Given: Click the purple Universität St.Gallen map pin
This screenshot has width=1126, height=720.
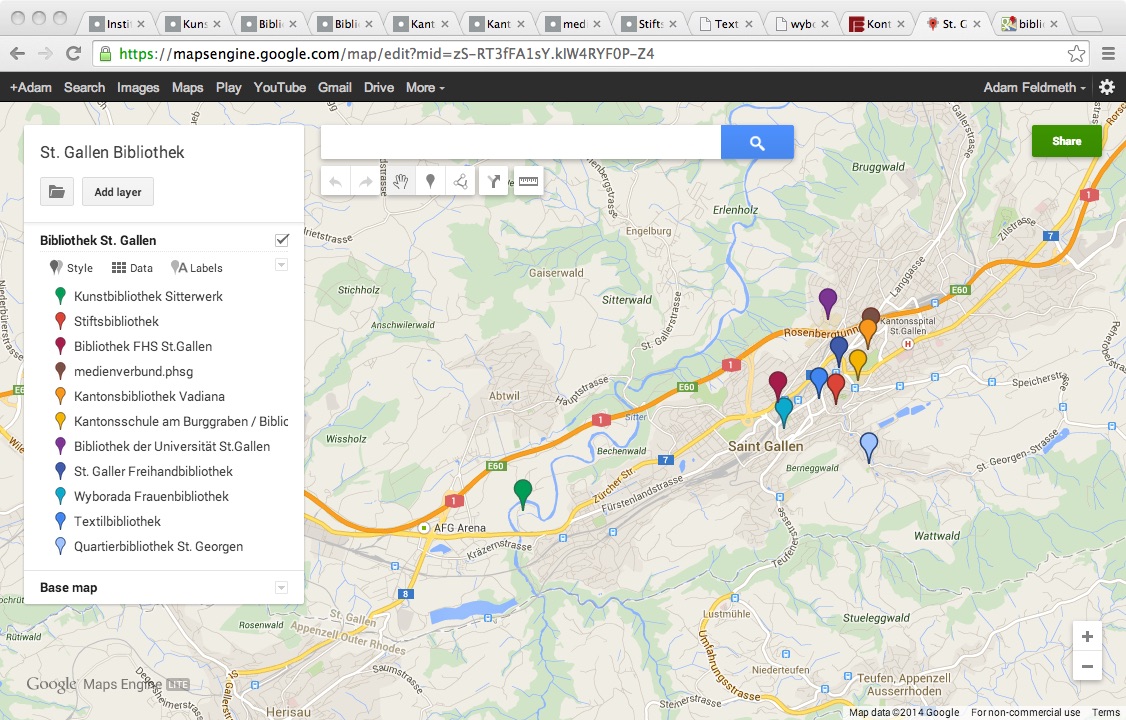Looking at the screenshot, I should coord(827,299).
